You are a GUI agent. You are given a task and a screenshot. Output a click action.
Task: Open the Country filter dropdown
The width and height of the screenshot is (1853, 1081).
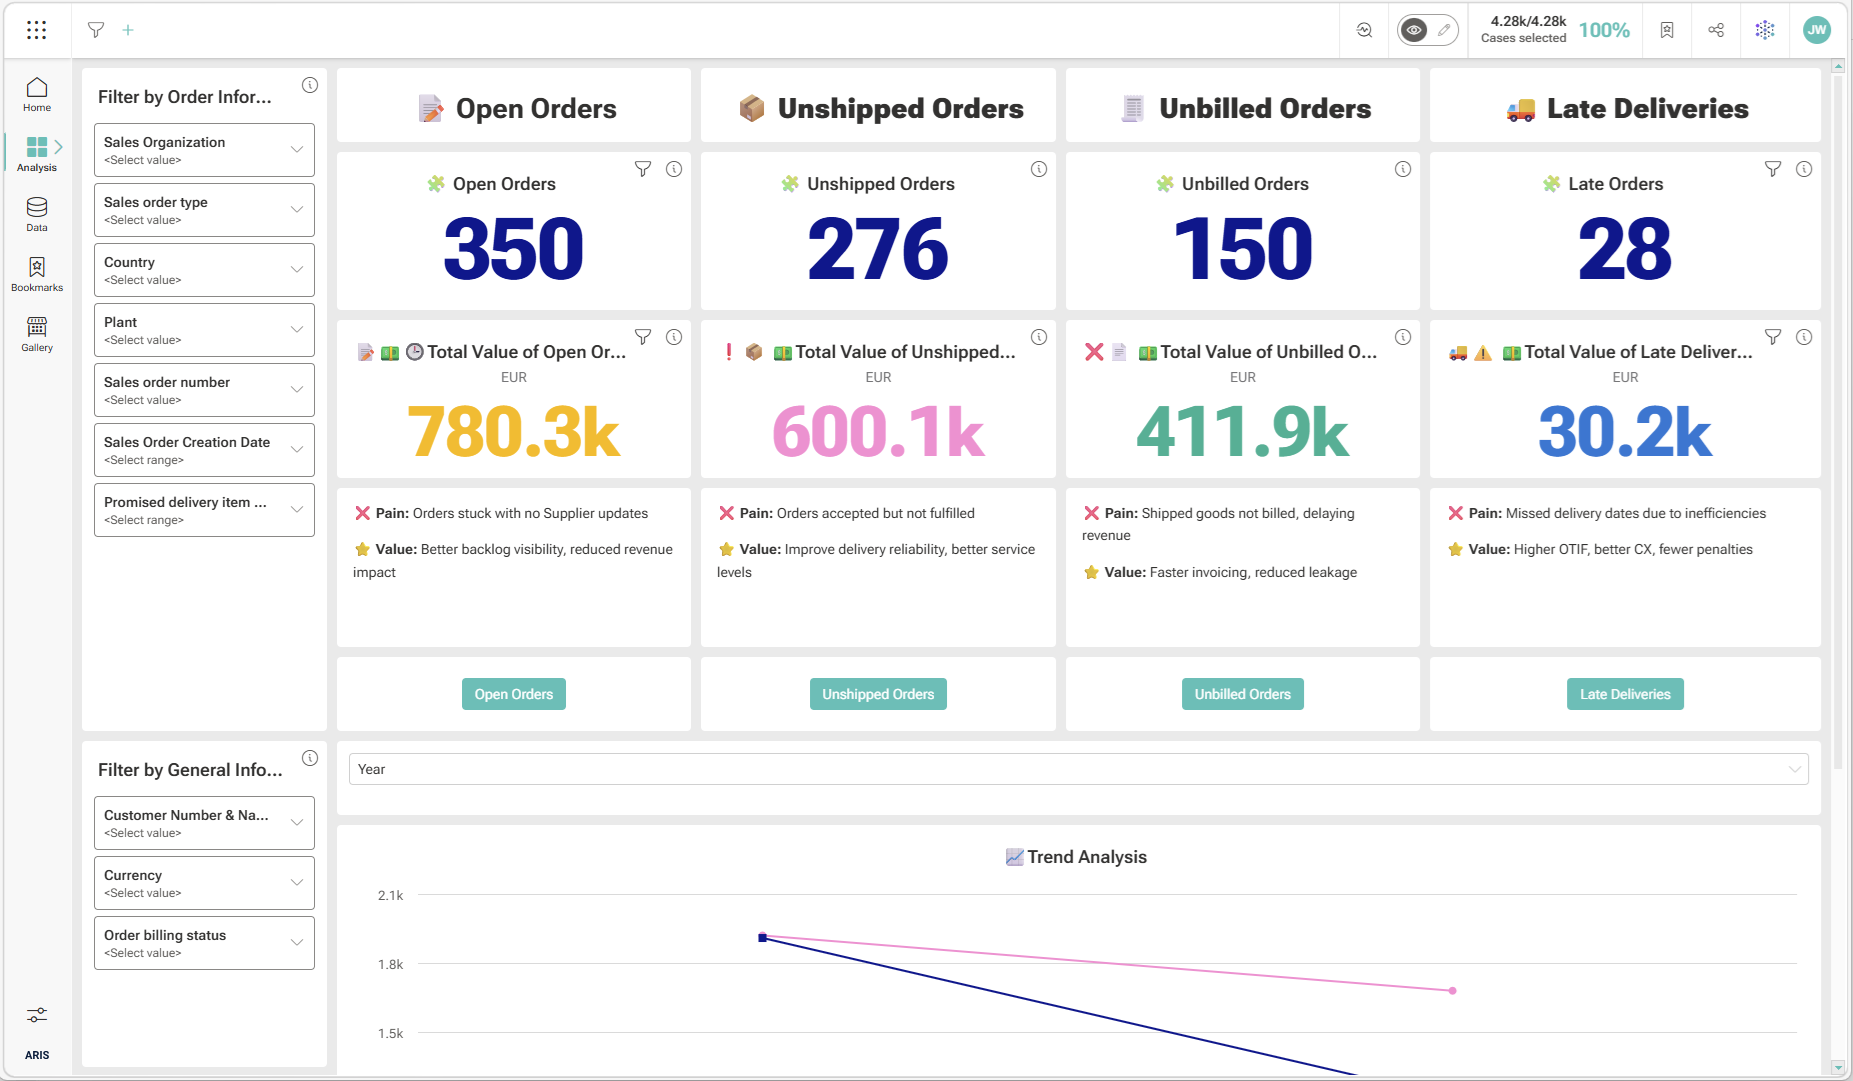pyautogui.click(x=204, y=270)
